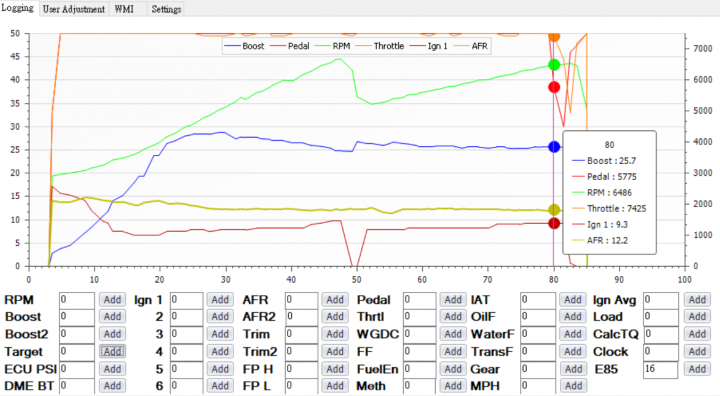Click the orange Throttle marker at top
The width and height of the screenshot is (720, 396).
point(554,36)
